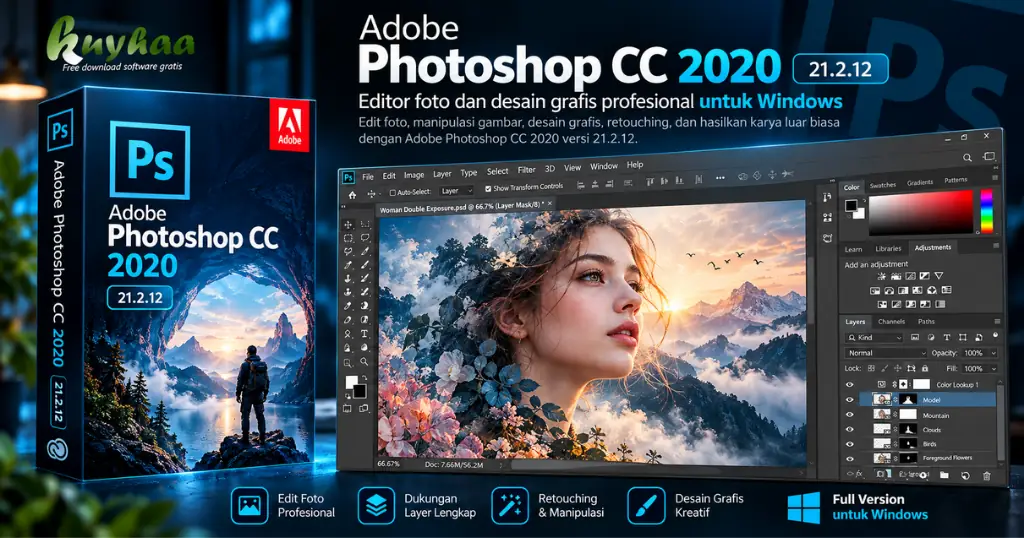1024x538 pixels.
Task: Pick a color in red color field
Action: click(920, 213)
